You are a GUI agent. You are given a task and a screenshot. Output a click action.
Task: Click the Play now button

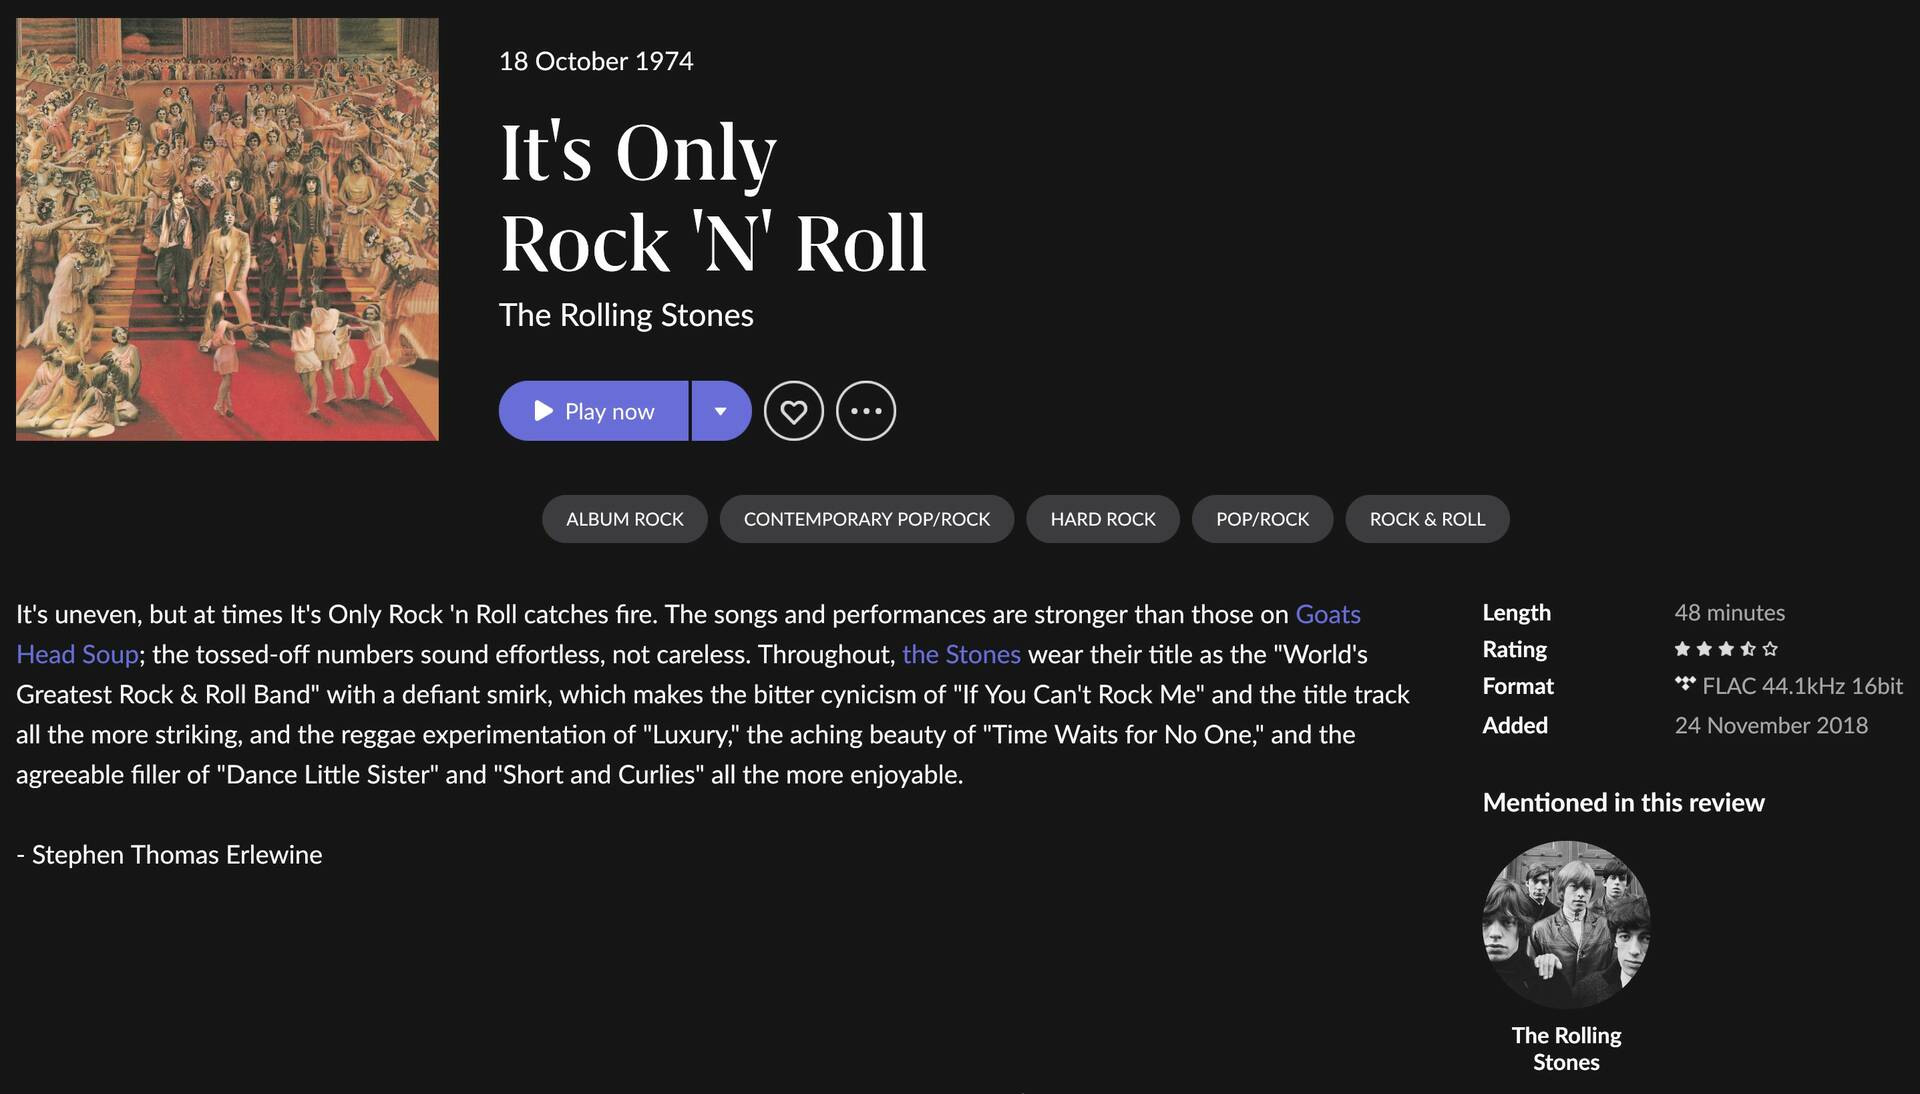pyautogui.click(x=593, y=411)
